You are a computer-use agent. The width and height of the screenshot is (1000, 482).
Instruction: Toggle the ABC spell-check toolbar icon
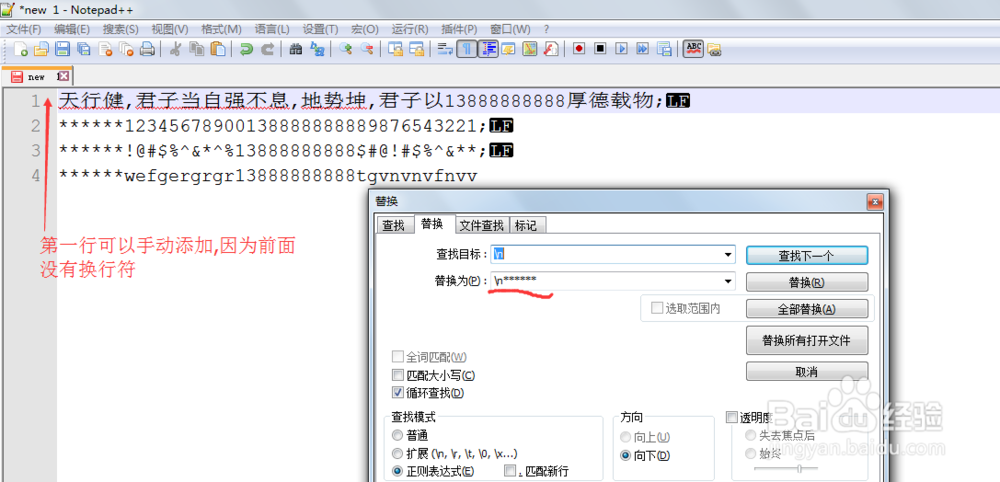click(x=693, y=49)
